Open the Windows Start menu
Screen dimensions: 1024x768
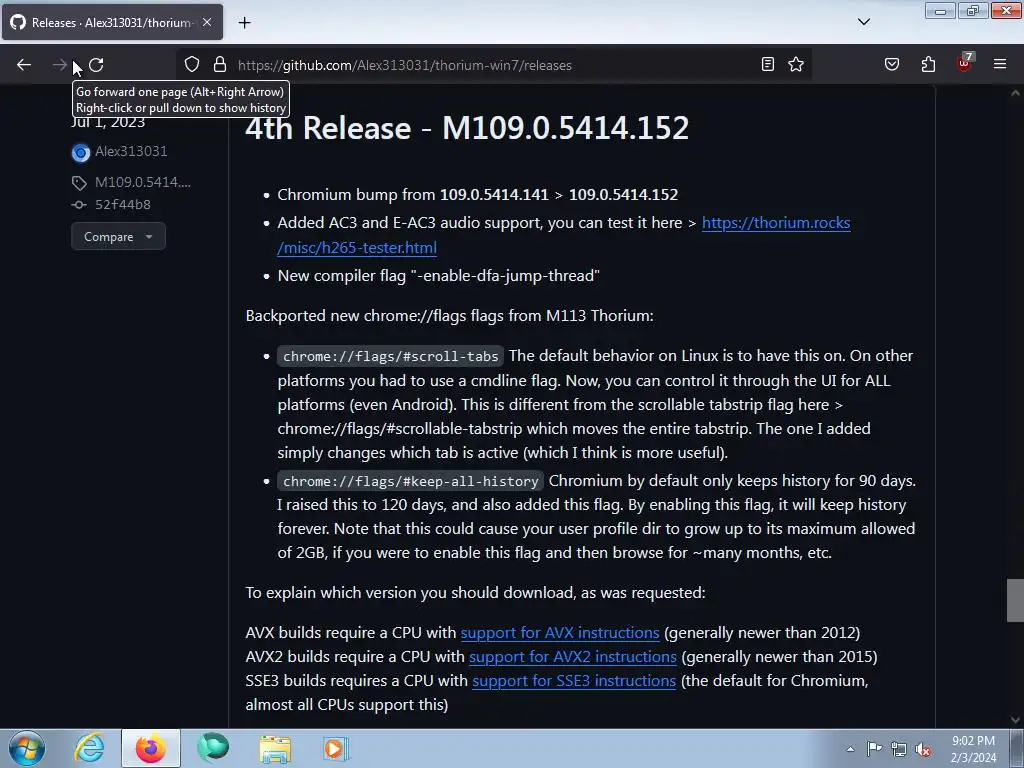click(27, 748)
